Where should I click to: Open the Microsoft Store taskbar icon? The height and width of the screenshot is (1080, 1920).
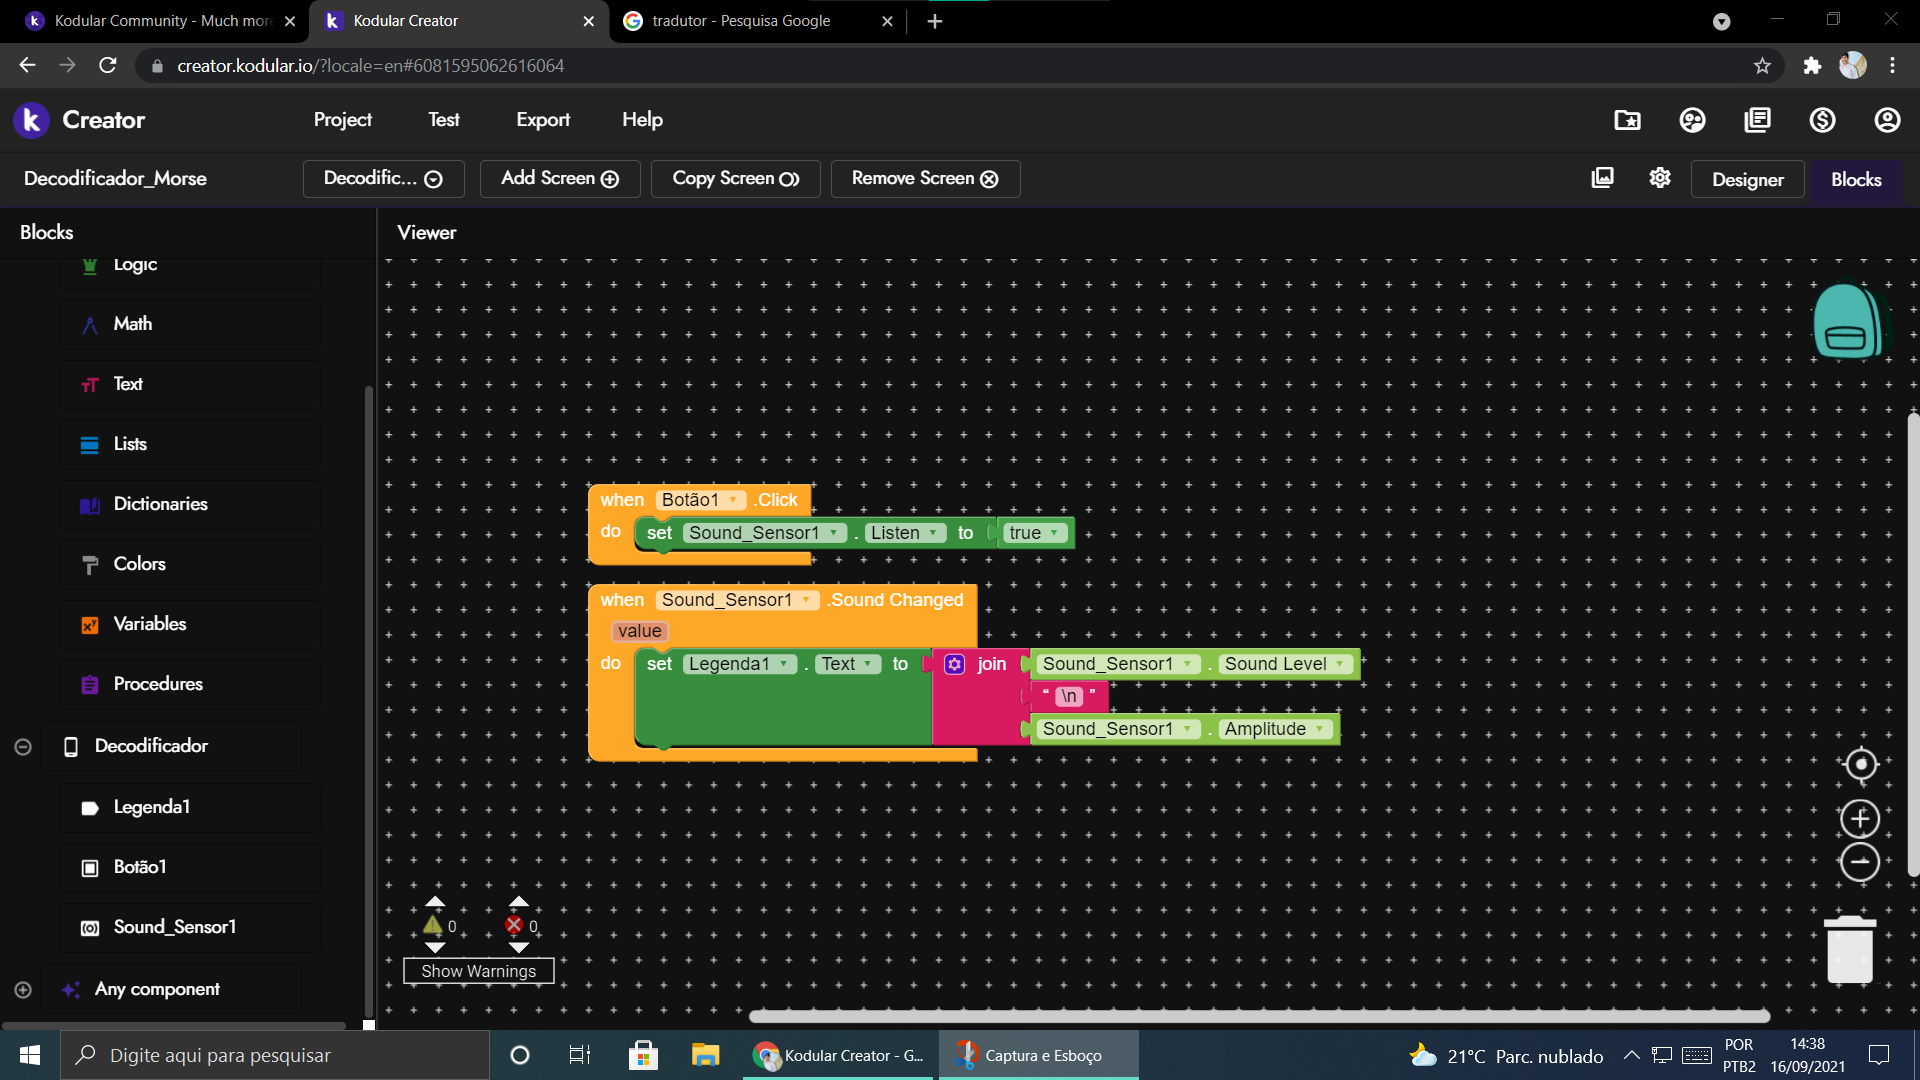click(643, 1055)
